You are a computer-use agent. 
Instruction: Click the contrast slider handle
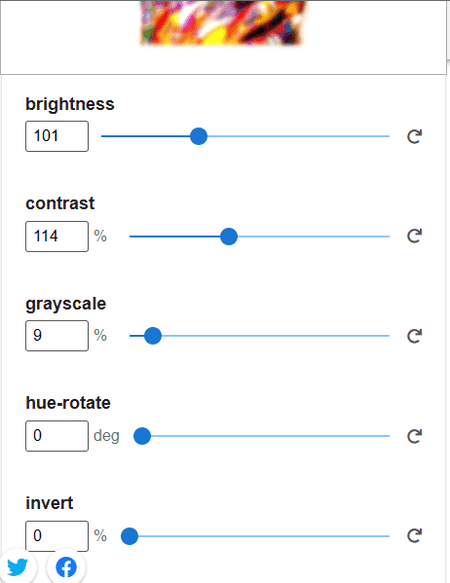tap(229, 236)
